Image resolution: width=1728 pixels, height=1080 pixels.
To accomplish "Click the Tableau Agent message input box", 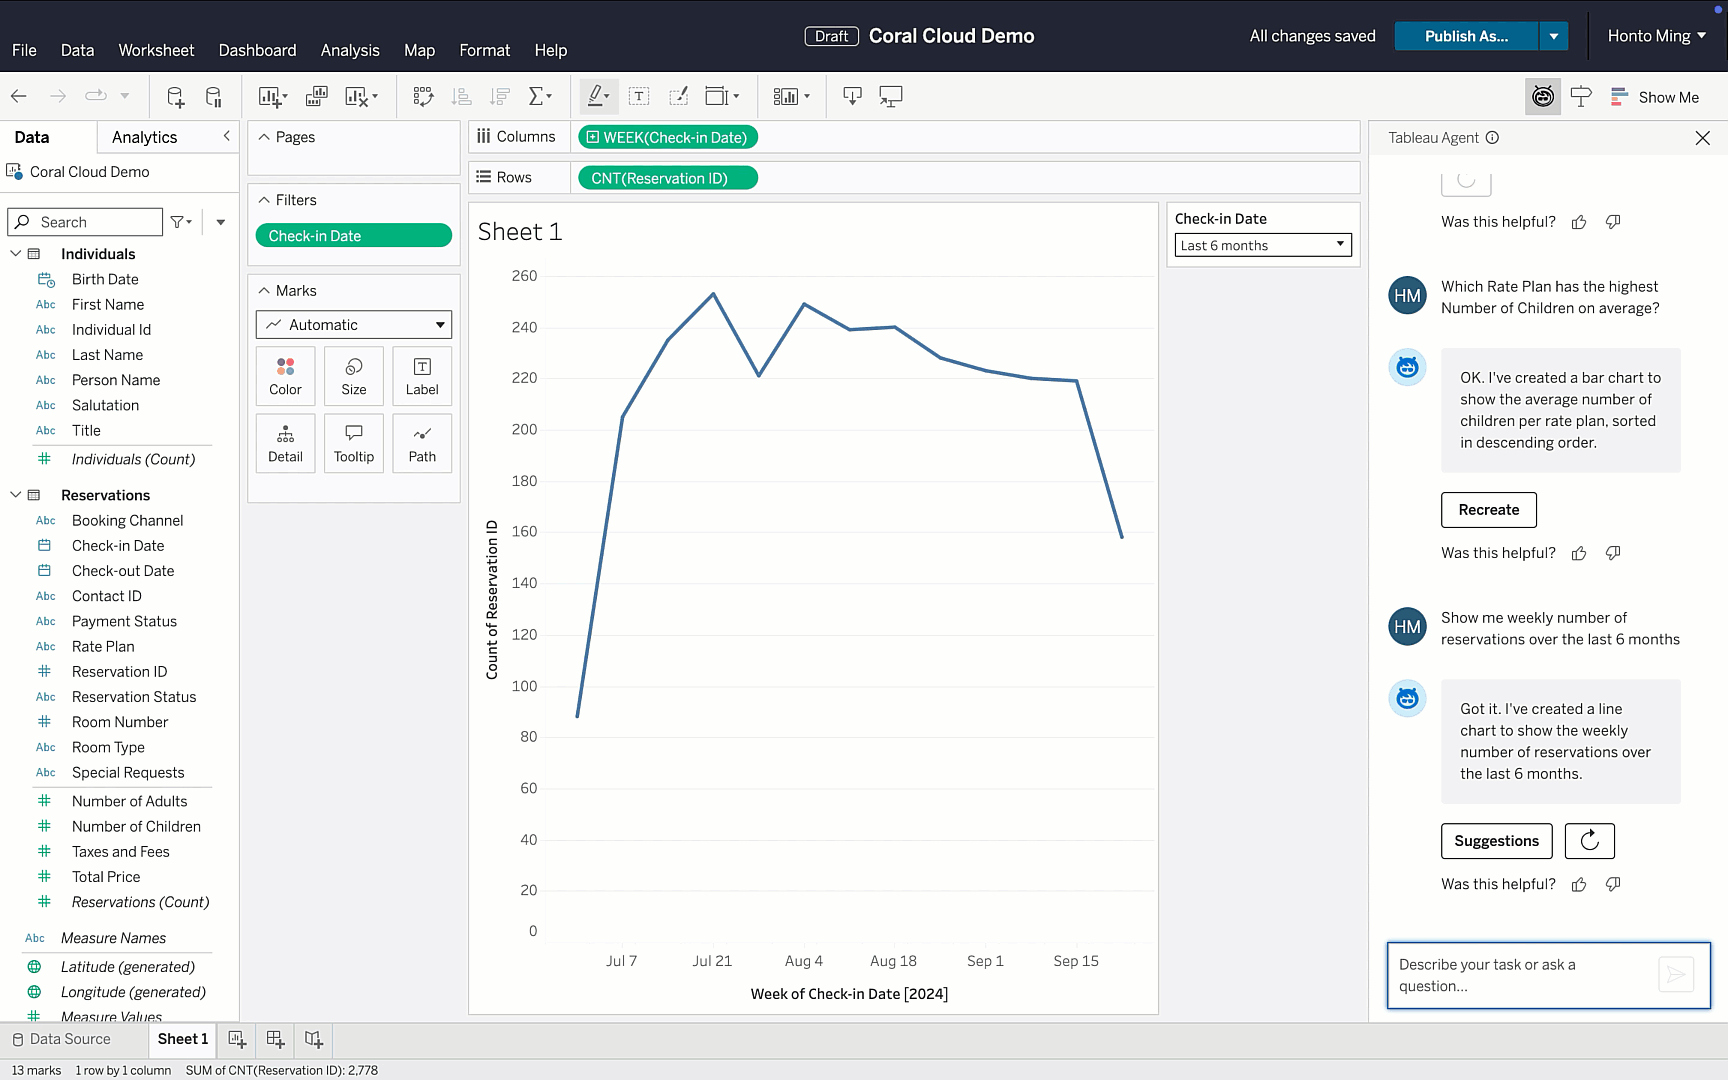I will point(1520,975).
